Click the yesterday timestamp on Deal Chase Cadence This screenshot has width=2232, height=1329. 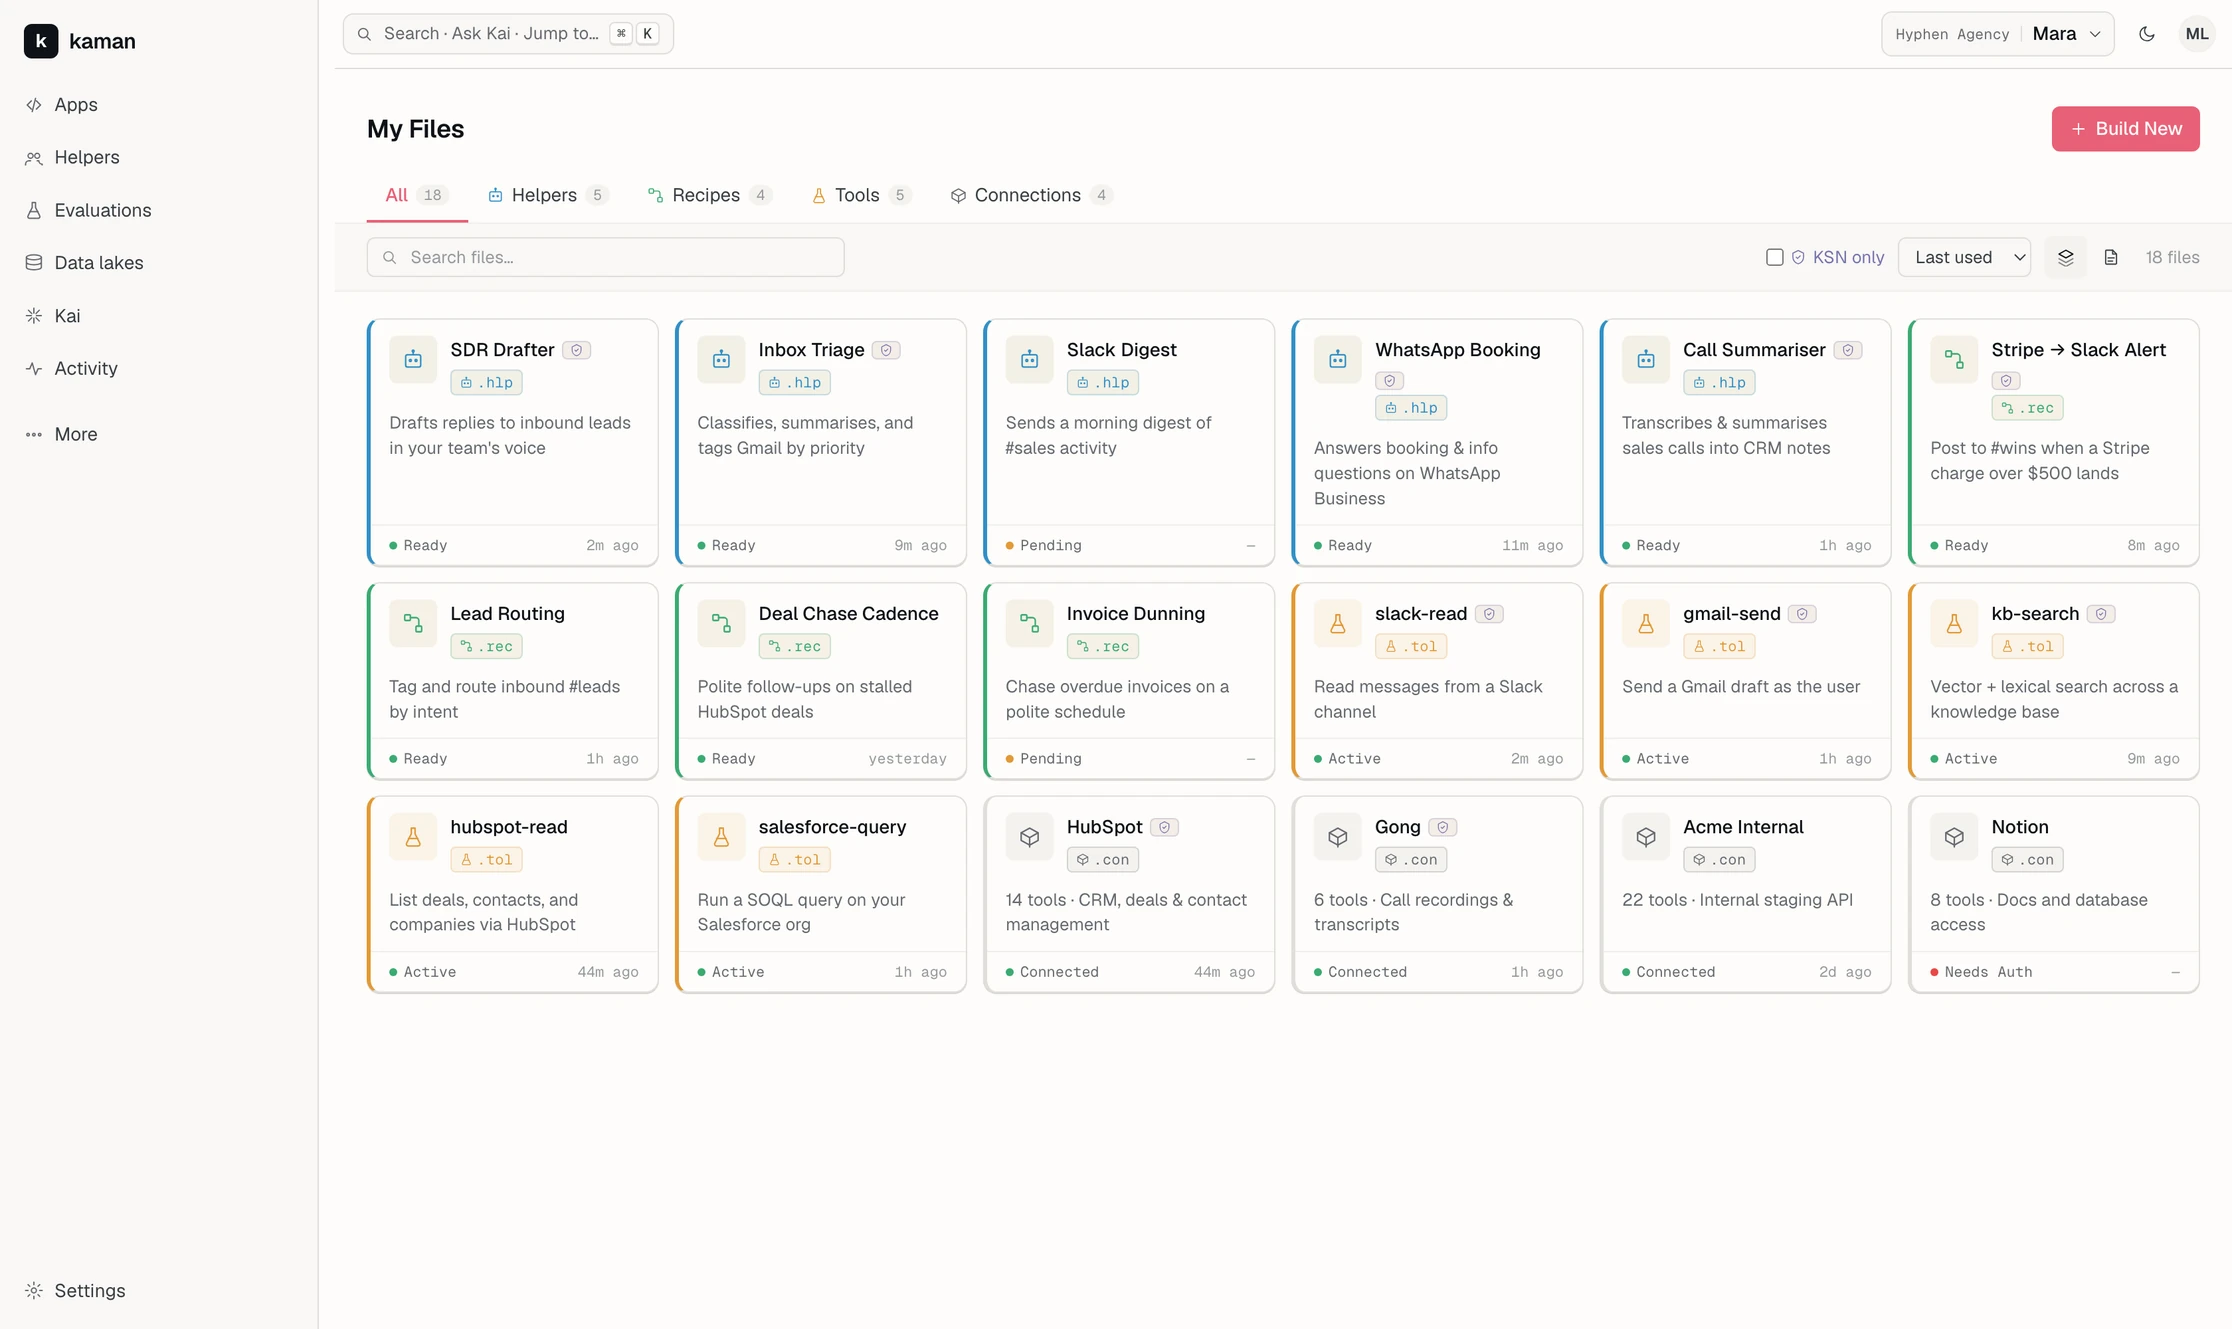pos(907,758)
